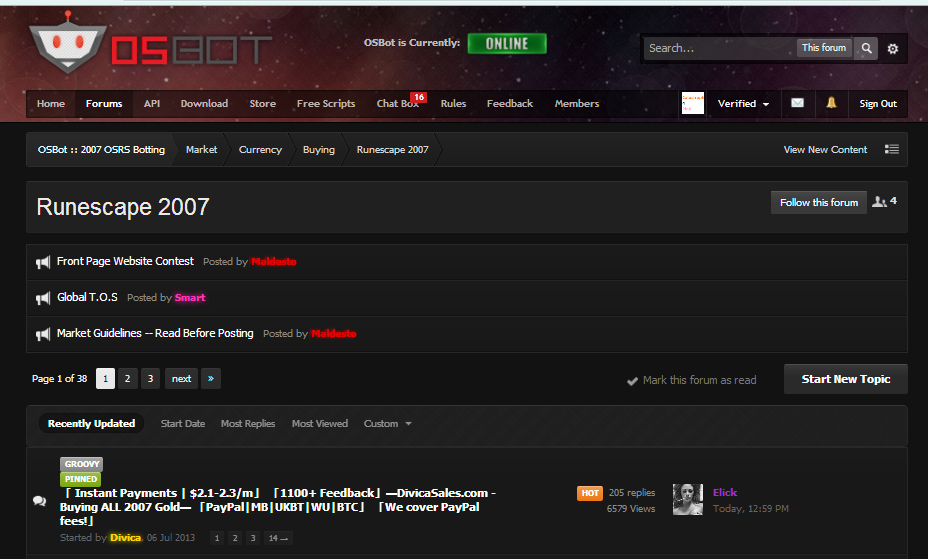Open Front Page Website Contest announcement
This screenshot has width=928, height=559.
[125, 261]
